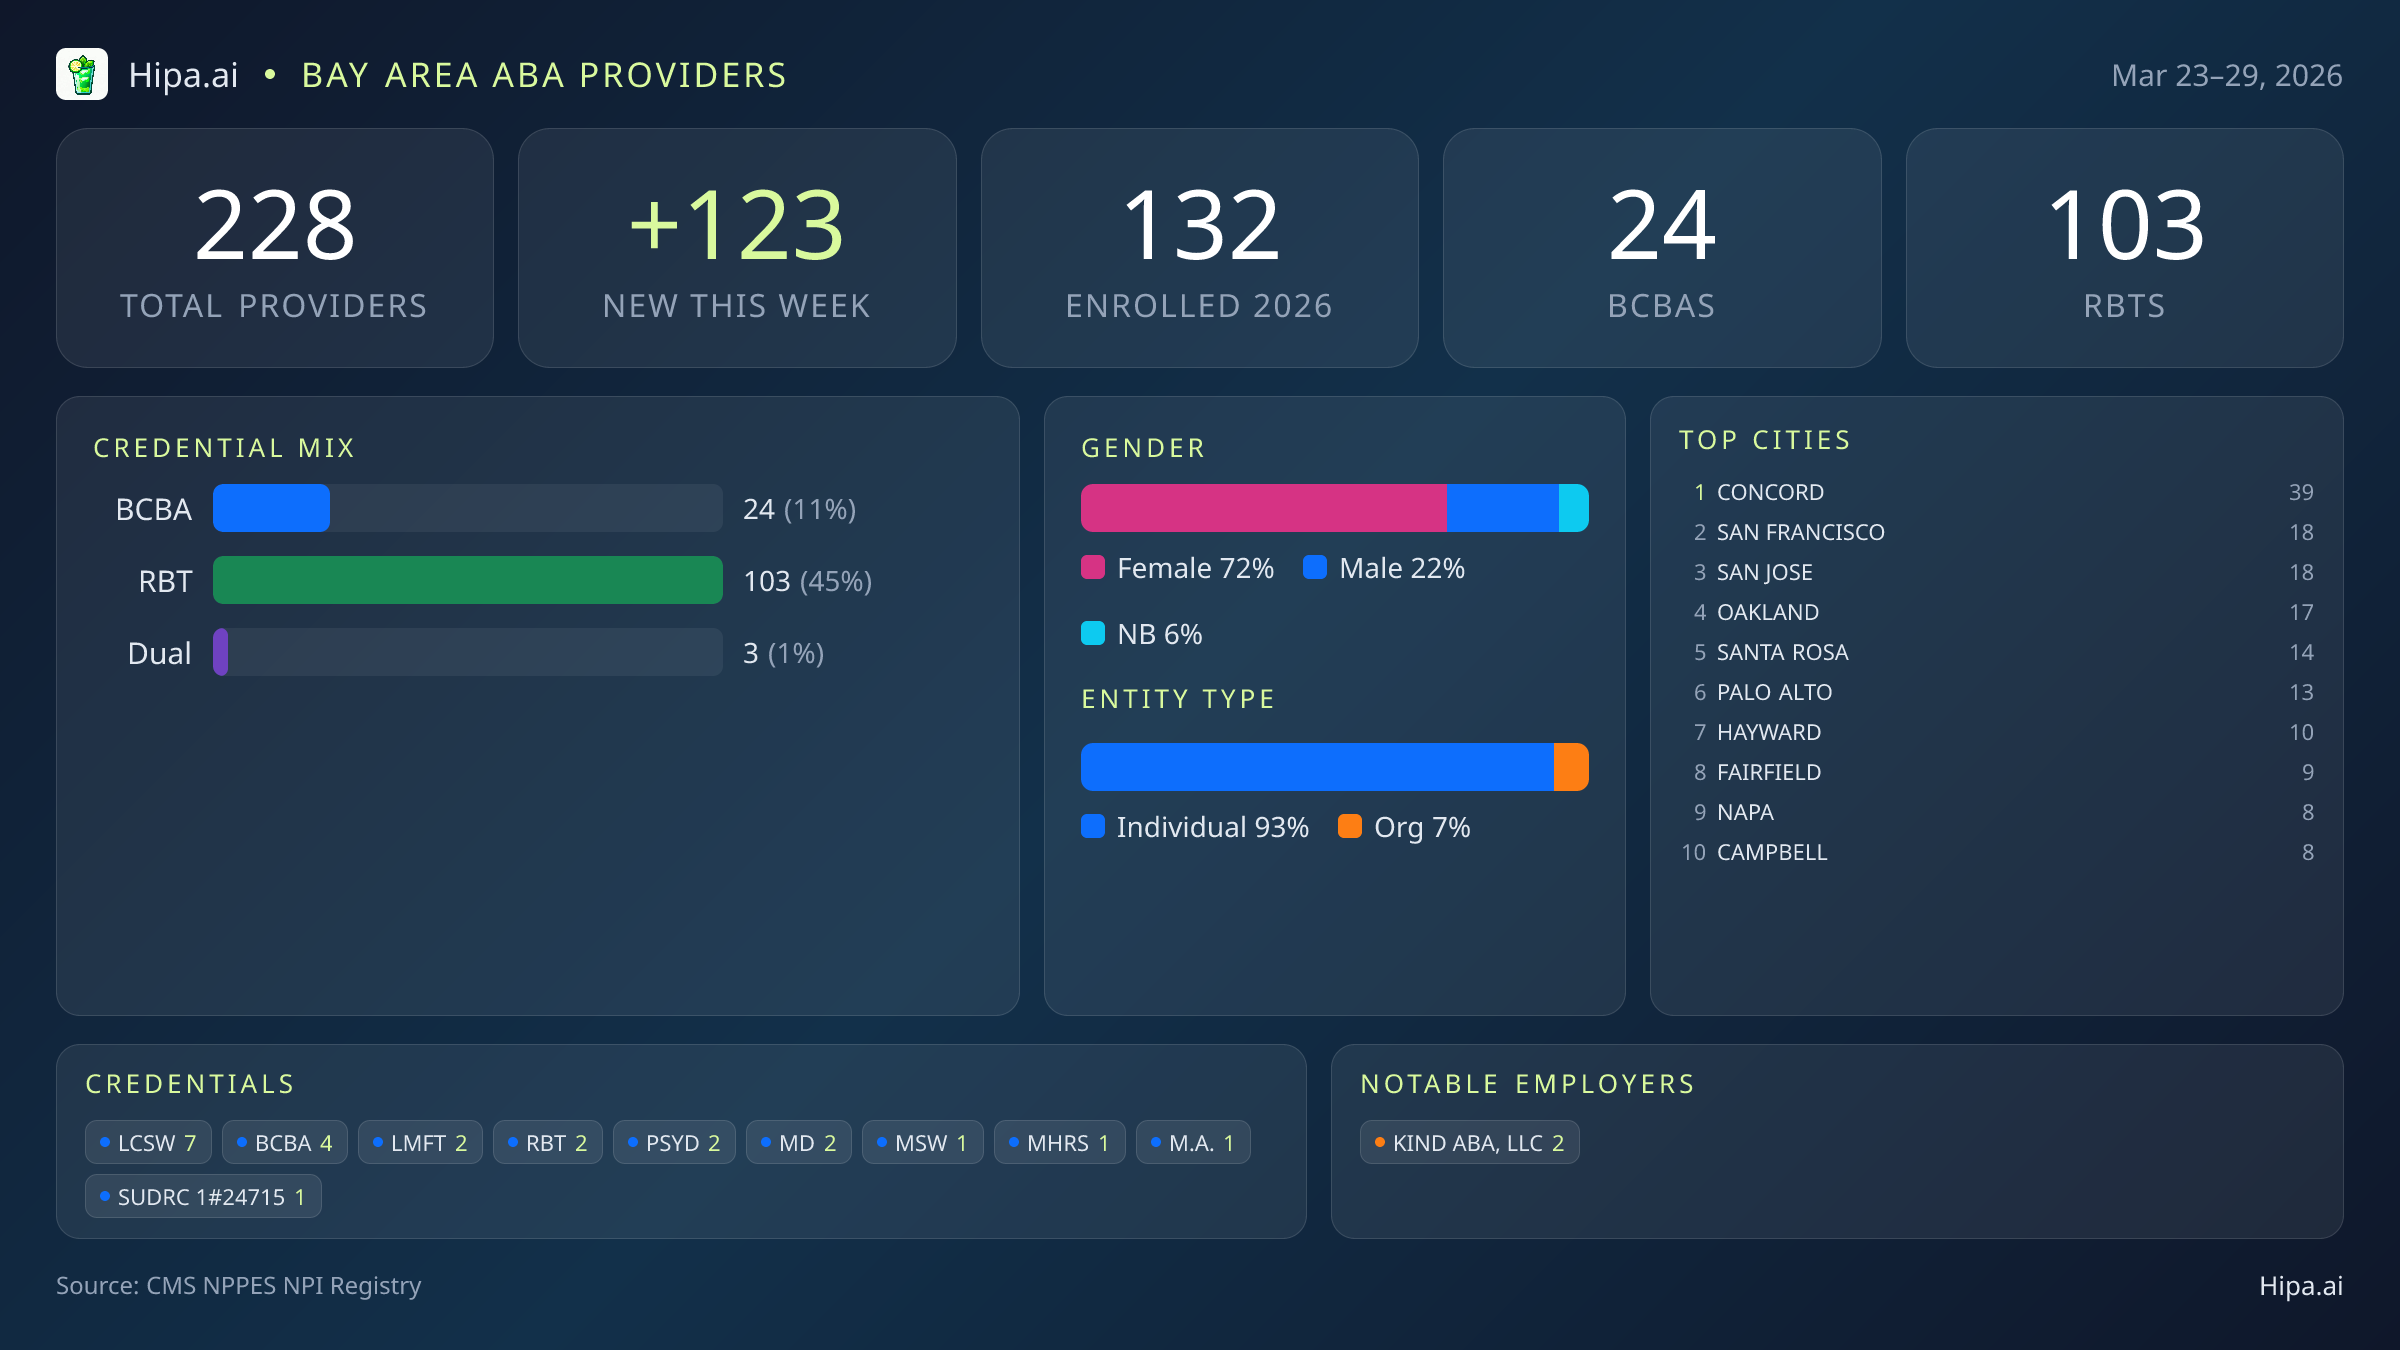Click the blue Male legend swatch
Viewport: 2400px width, 1350px height.
pos(1315,568)
